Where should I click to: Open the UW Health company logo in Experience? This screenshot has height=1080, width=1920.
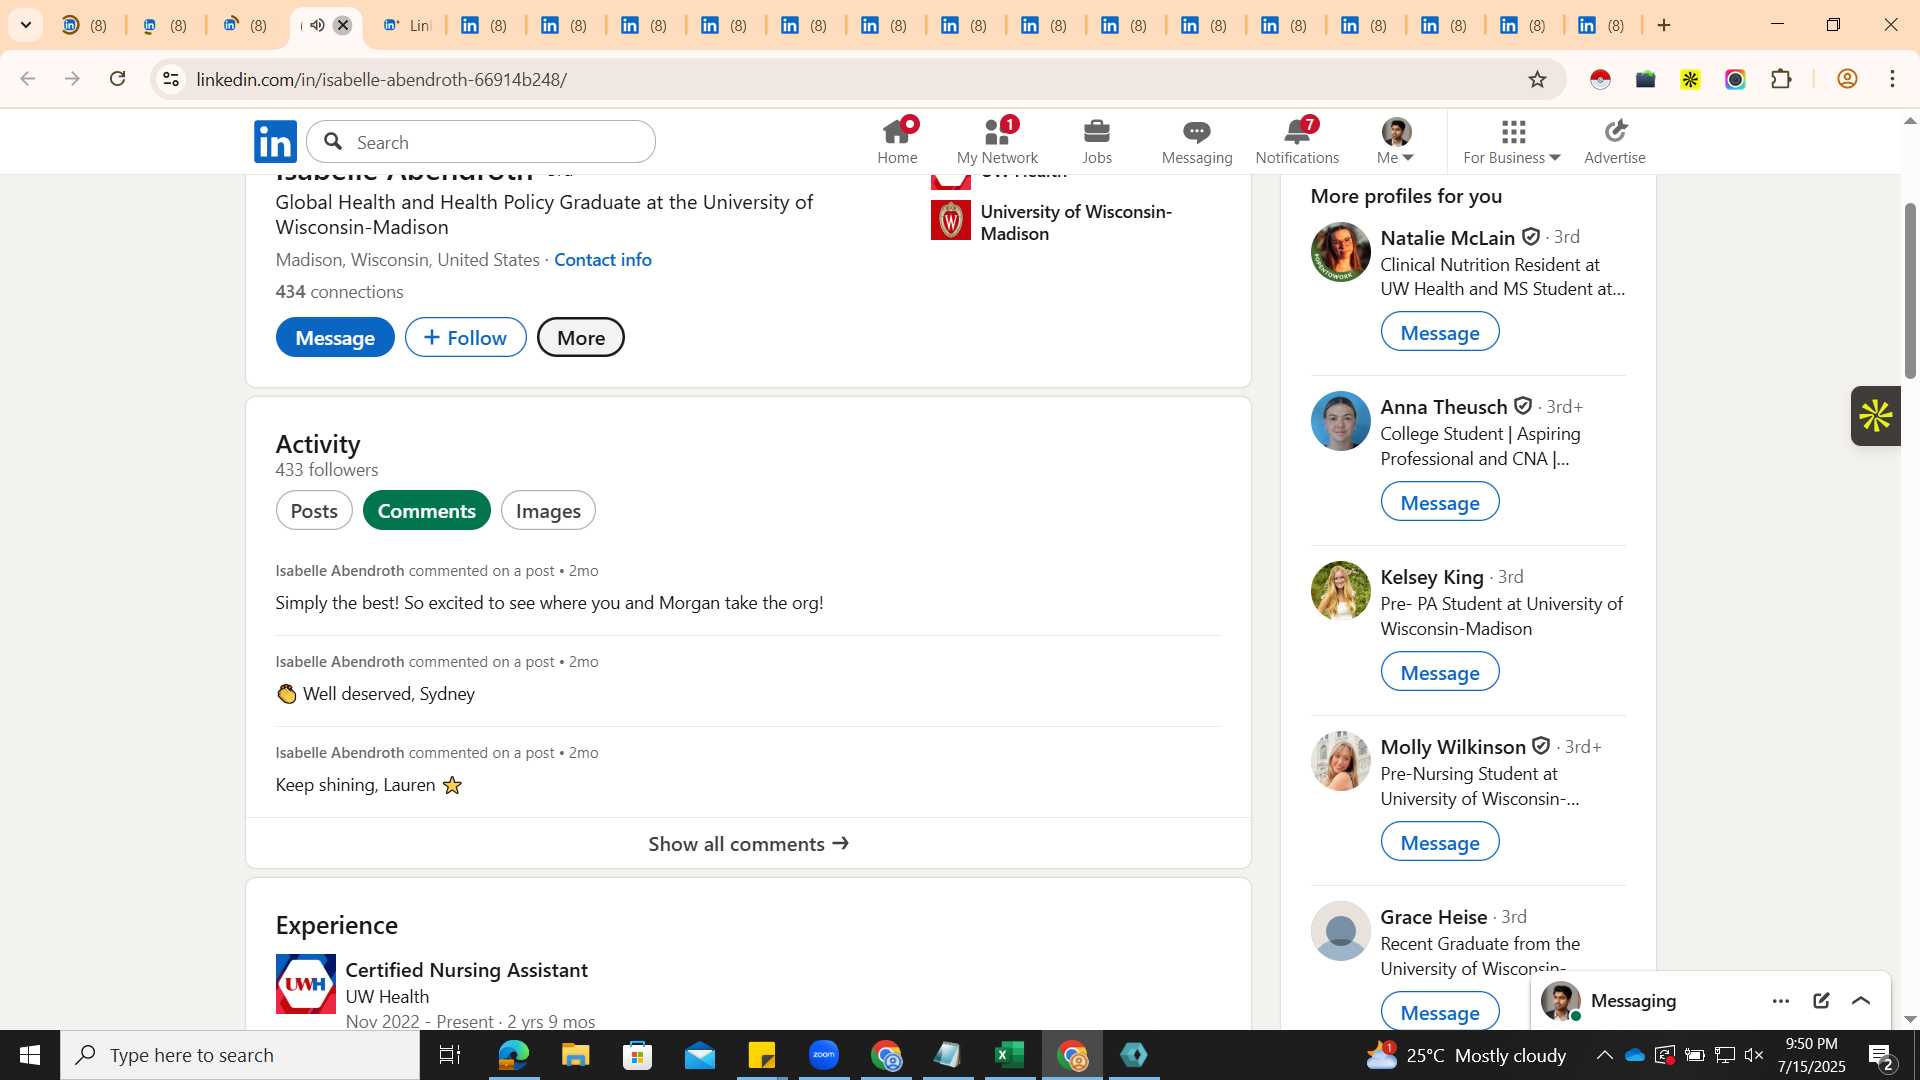click(x=306, y=984)
